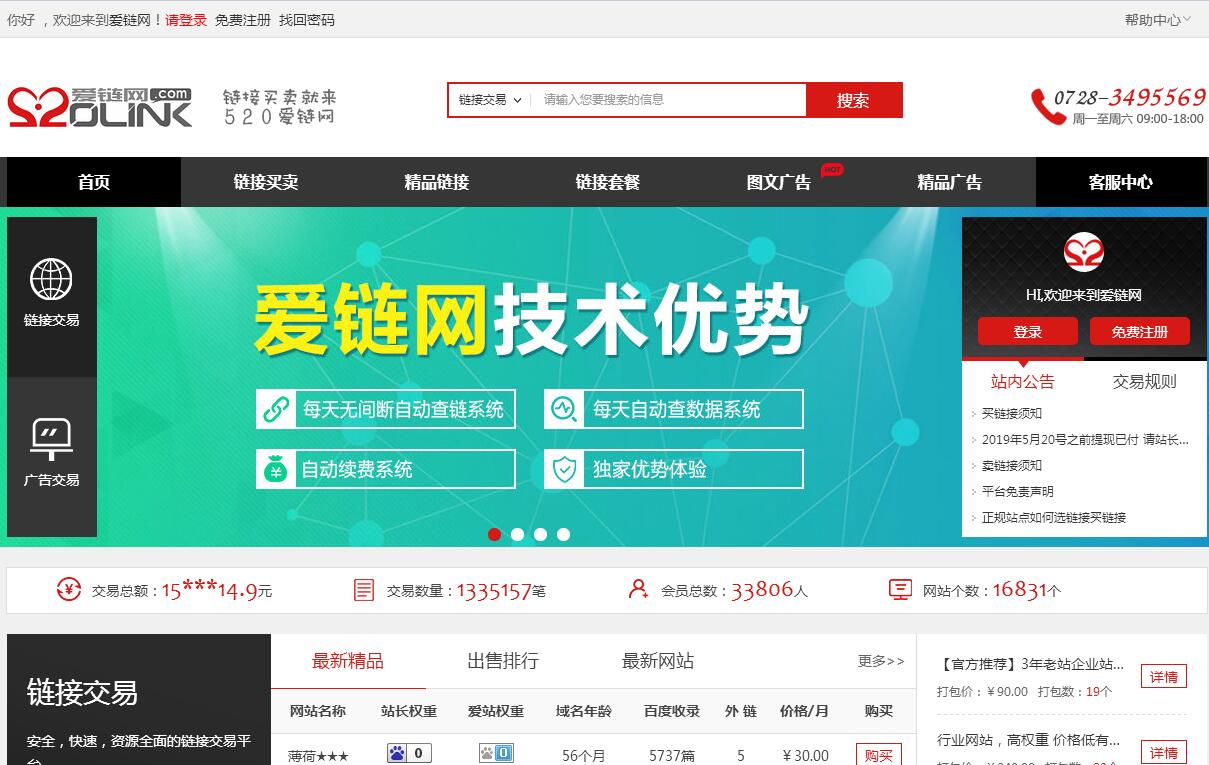Image resolution: width=1209 pixels, height=765 pixels.
Task: Click the monitor icon for 广告交易
Action: point(51,439)
